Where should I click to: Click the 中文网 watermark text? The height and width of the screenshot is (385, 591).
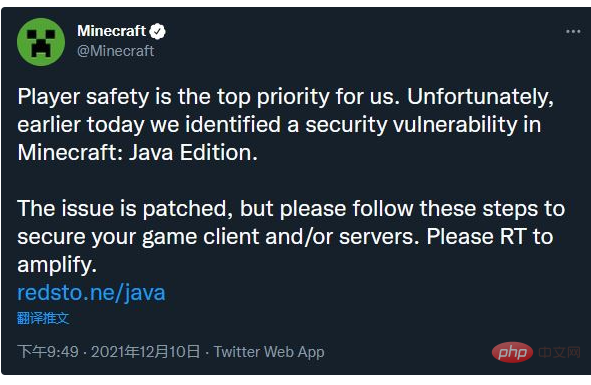(x=559, y=353)
